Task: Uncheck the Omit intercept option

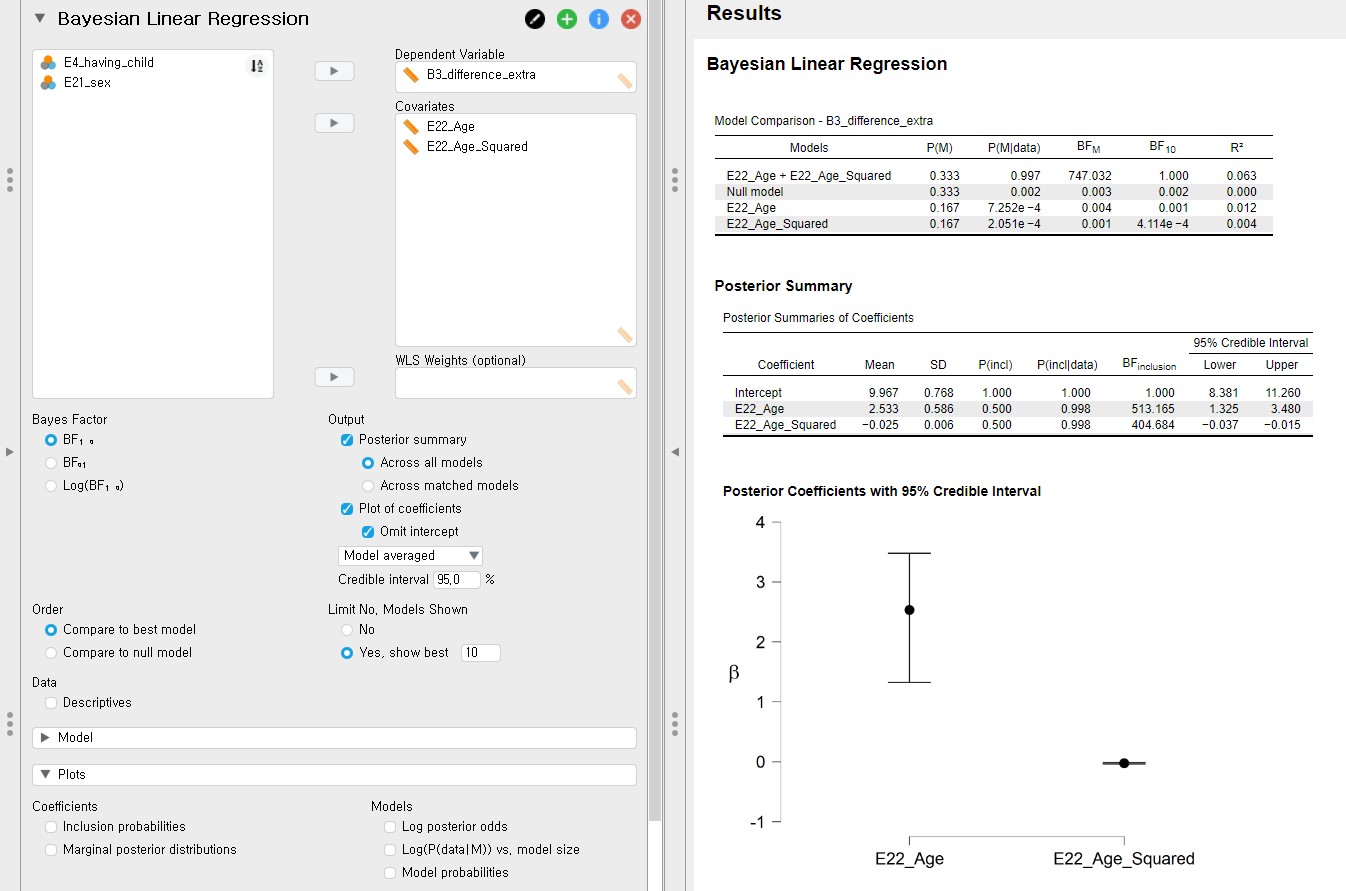Action: point(368,532)
